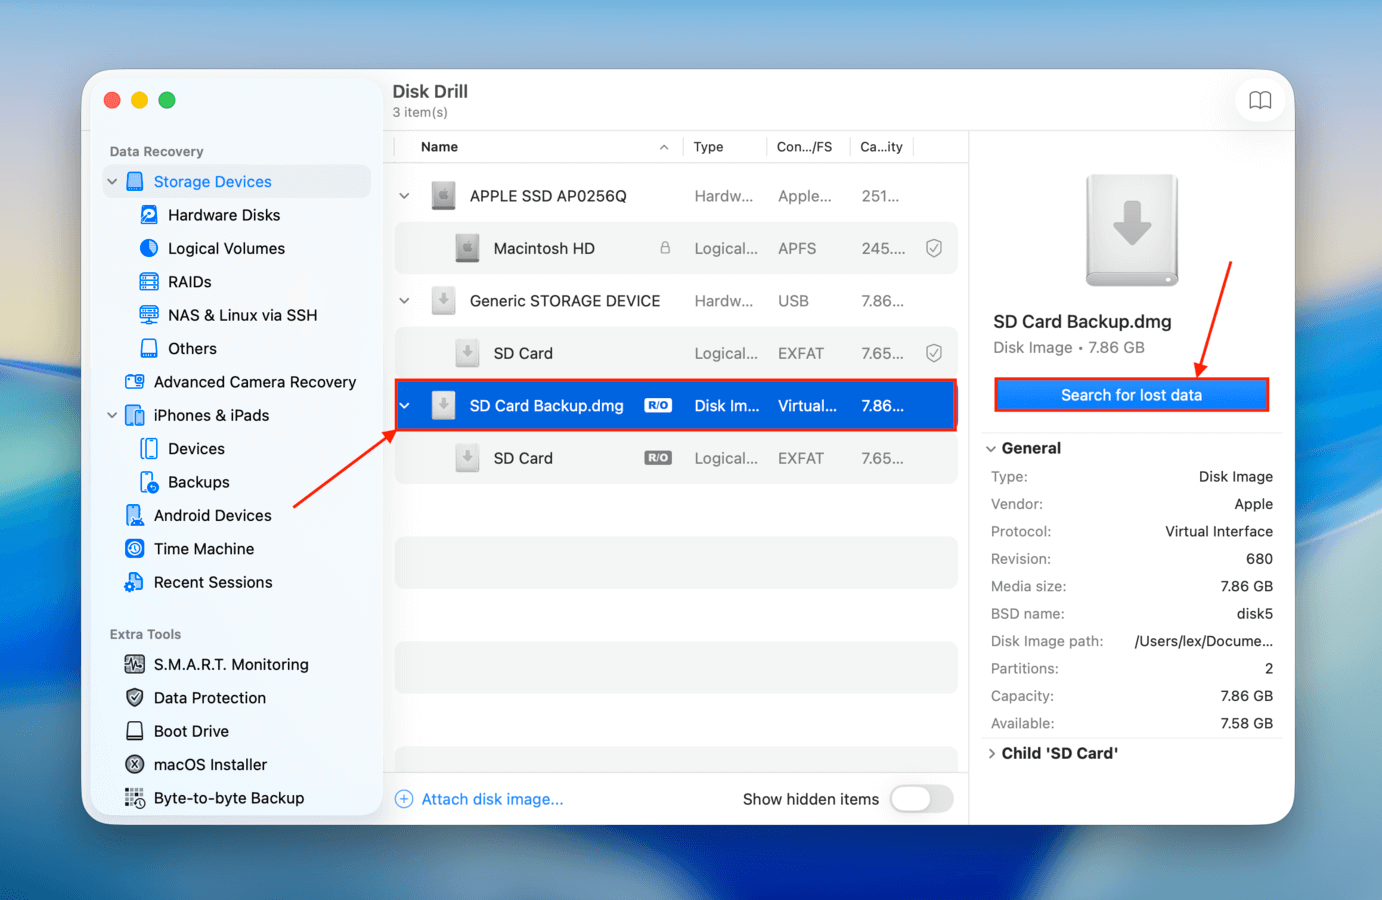Select the Time Machine icon
Screen dimensions: 1382x900
tap(134, 548)
